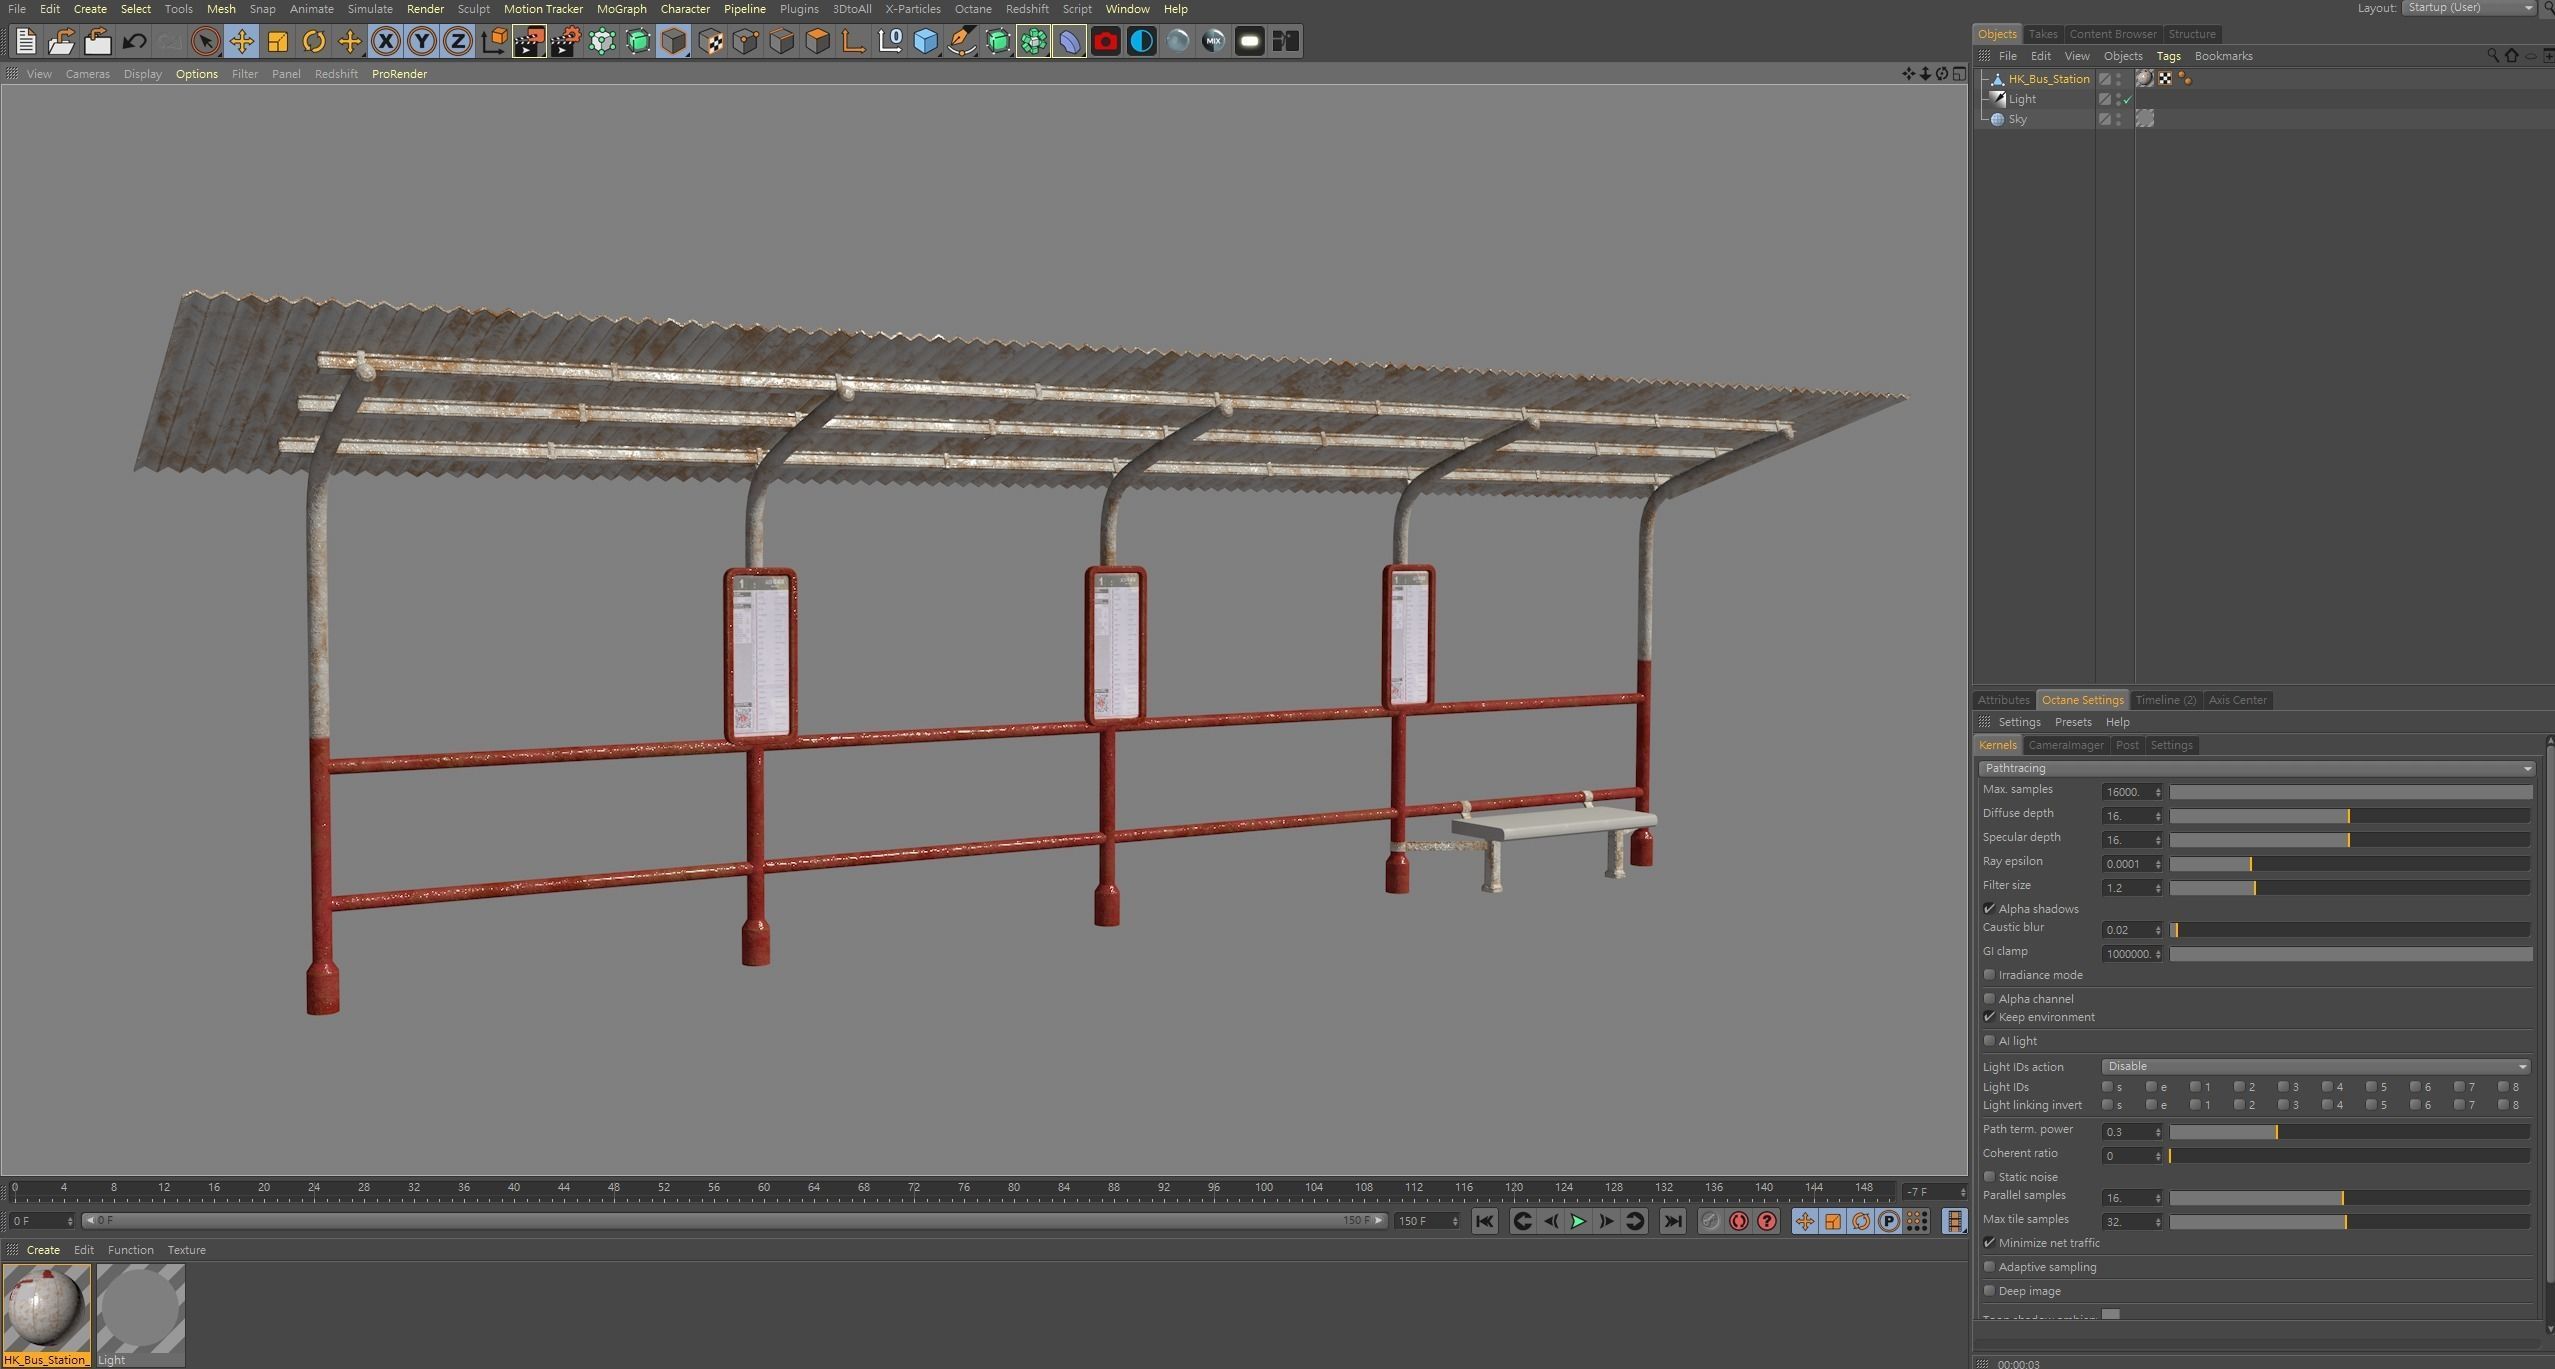Adjust the Specular depth slider
Image resolution: width=2555 pixels, height=1369 pixels.
(x=2349, y=840)
